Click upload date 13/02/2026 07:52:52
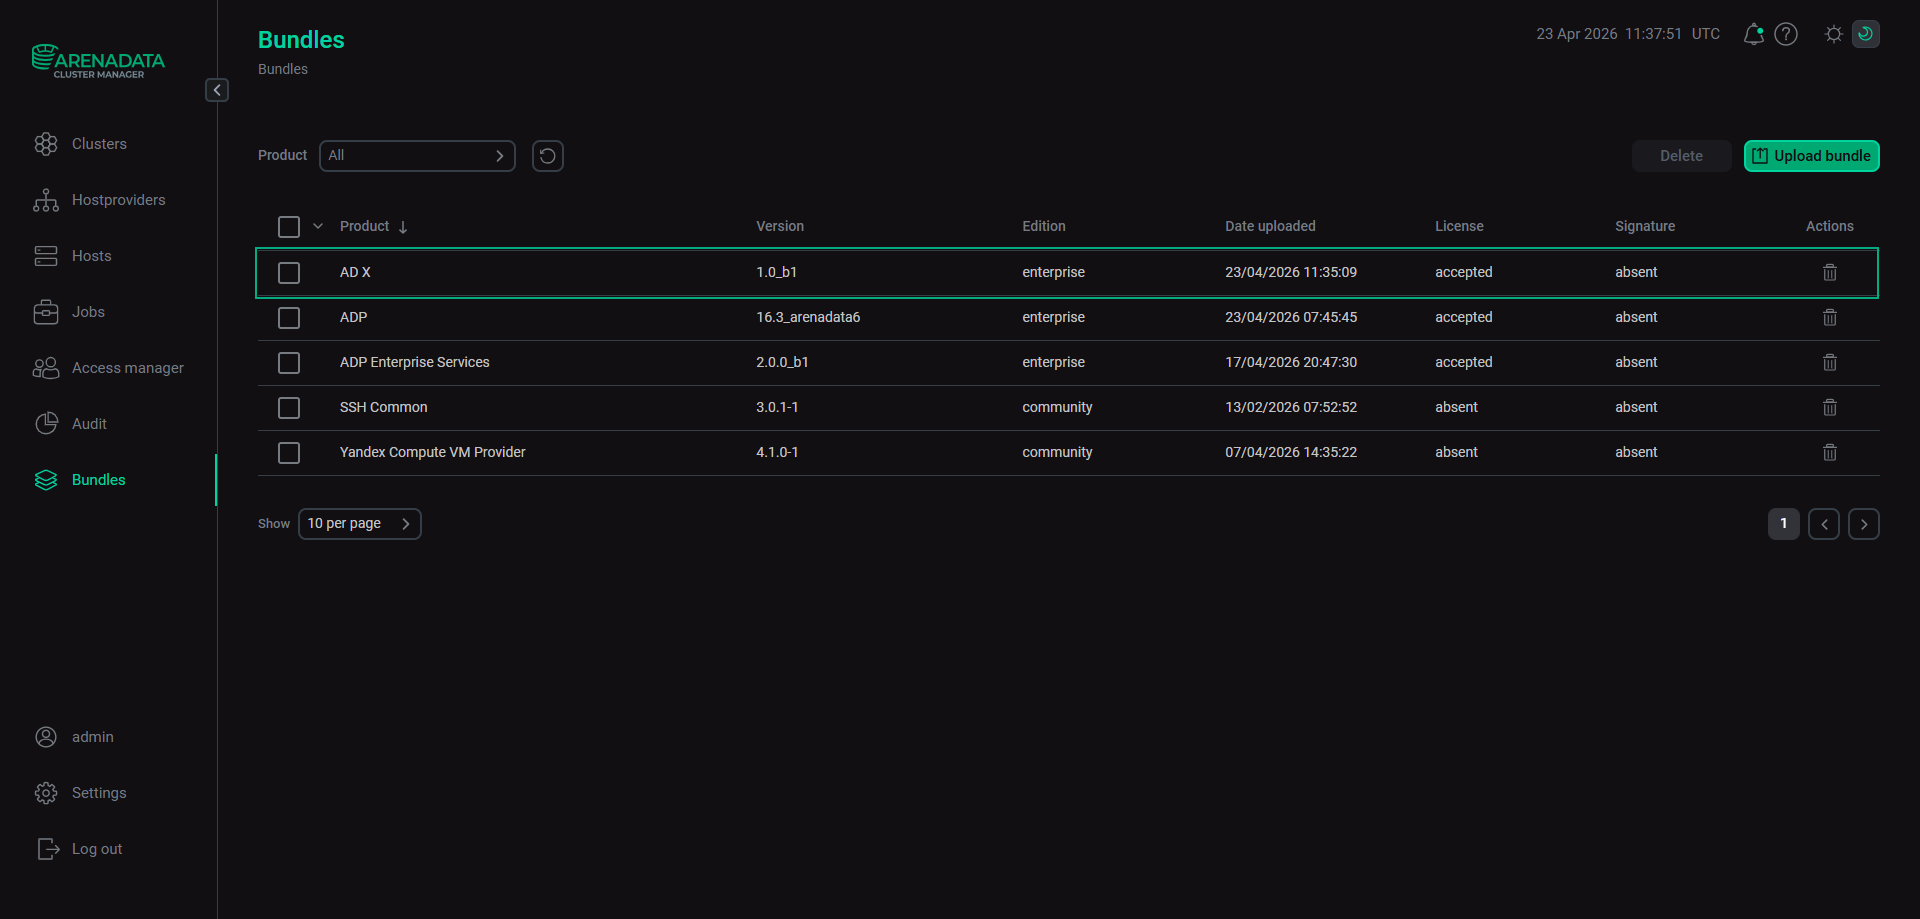This screenshot has height=919, width=1920. click(x=1291, y=407)
